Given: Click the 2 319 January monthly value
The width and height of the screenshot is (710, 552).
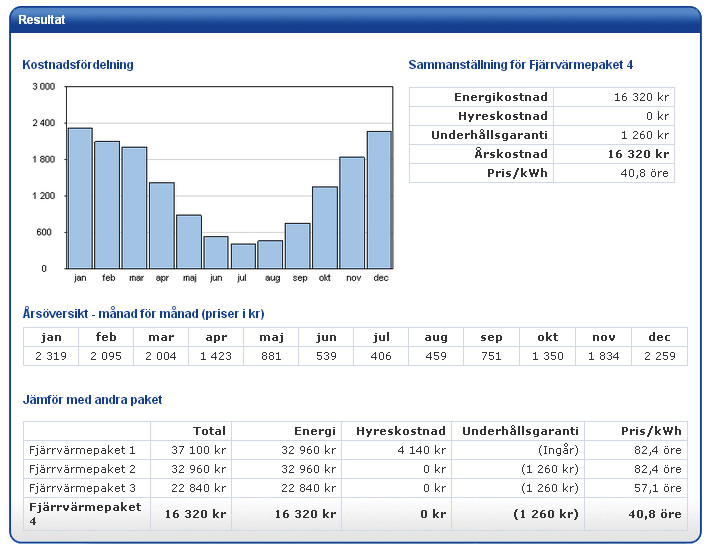Looking at the screenshot, I should pos(50,356).
